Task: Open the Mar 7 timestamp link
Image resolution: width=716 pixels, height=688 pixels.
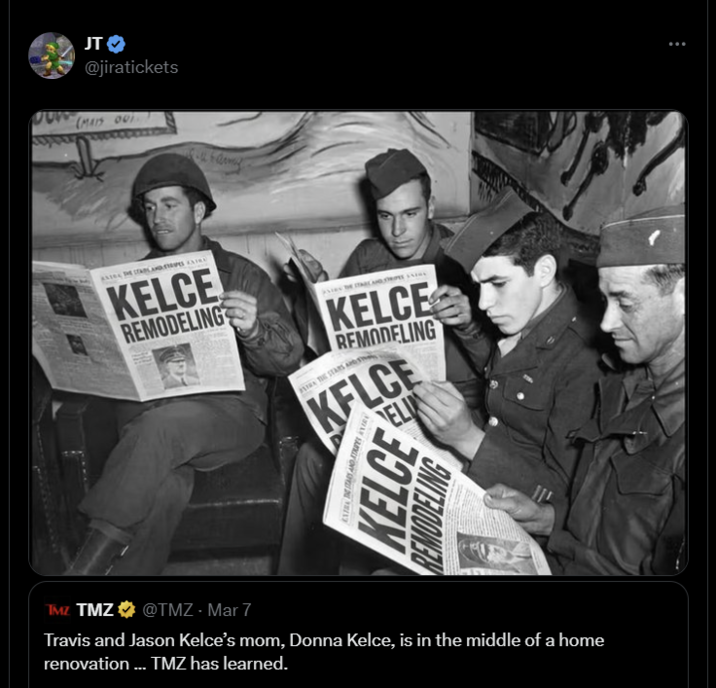Action: (x=230, y=609)
